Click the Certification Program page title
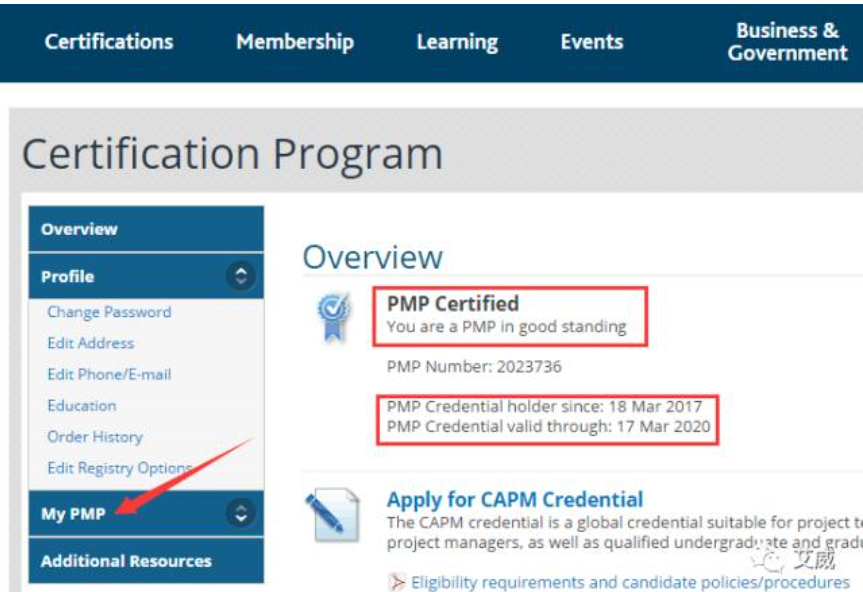The height and width of the screenshot is (592, 863). [x=232, y=155]
